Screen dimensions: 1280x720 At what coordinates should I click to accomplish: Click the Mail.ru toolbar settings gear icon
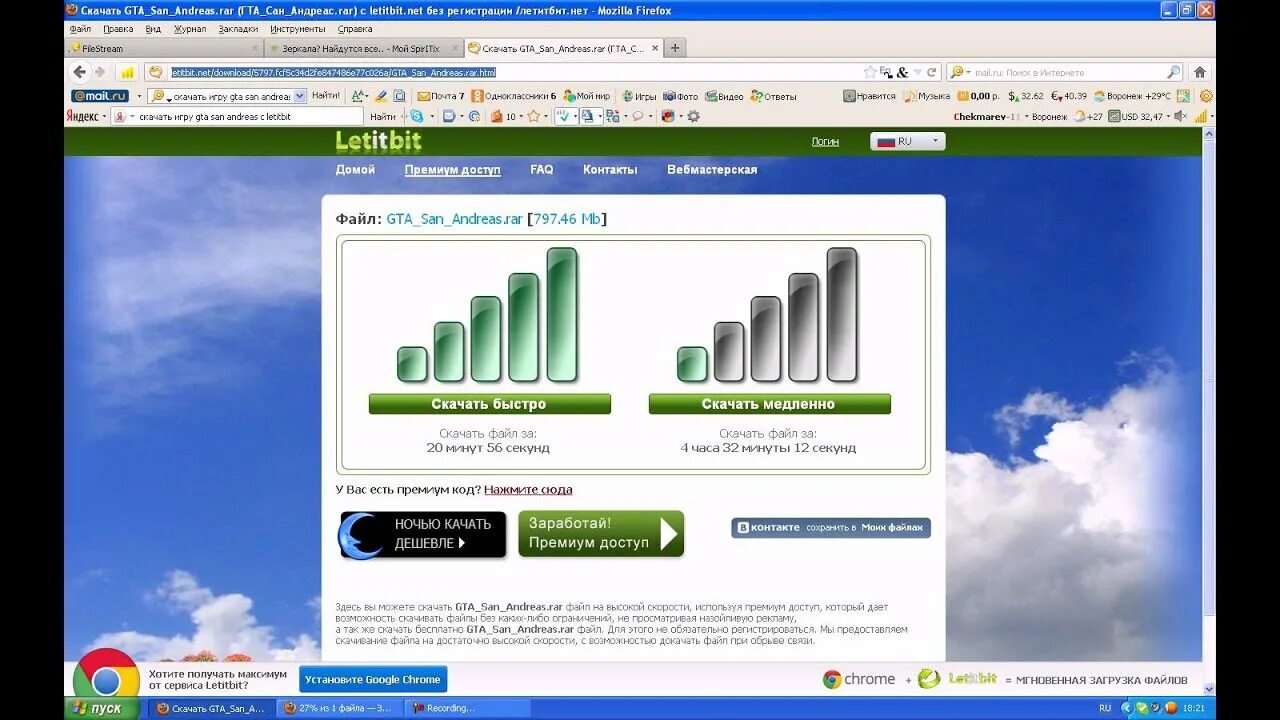pyautogui.click(x=1206, y=96)
